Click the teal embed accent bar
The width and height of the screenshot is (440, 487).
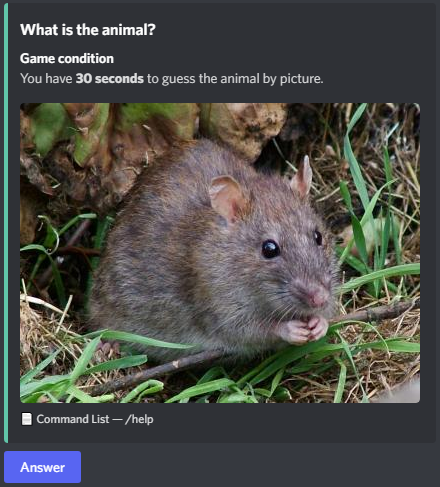point(6,223)
